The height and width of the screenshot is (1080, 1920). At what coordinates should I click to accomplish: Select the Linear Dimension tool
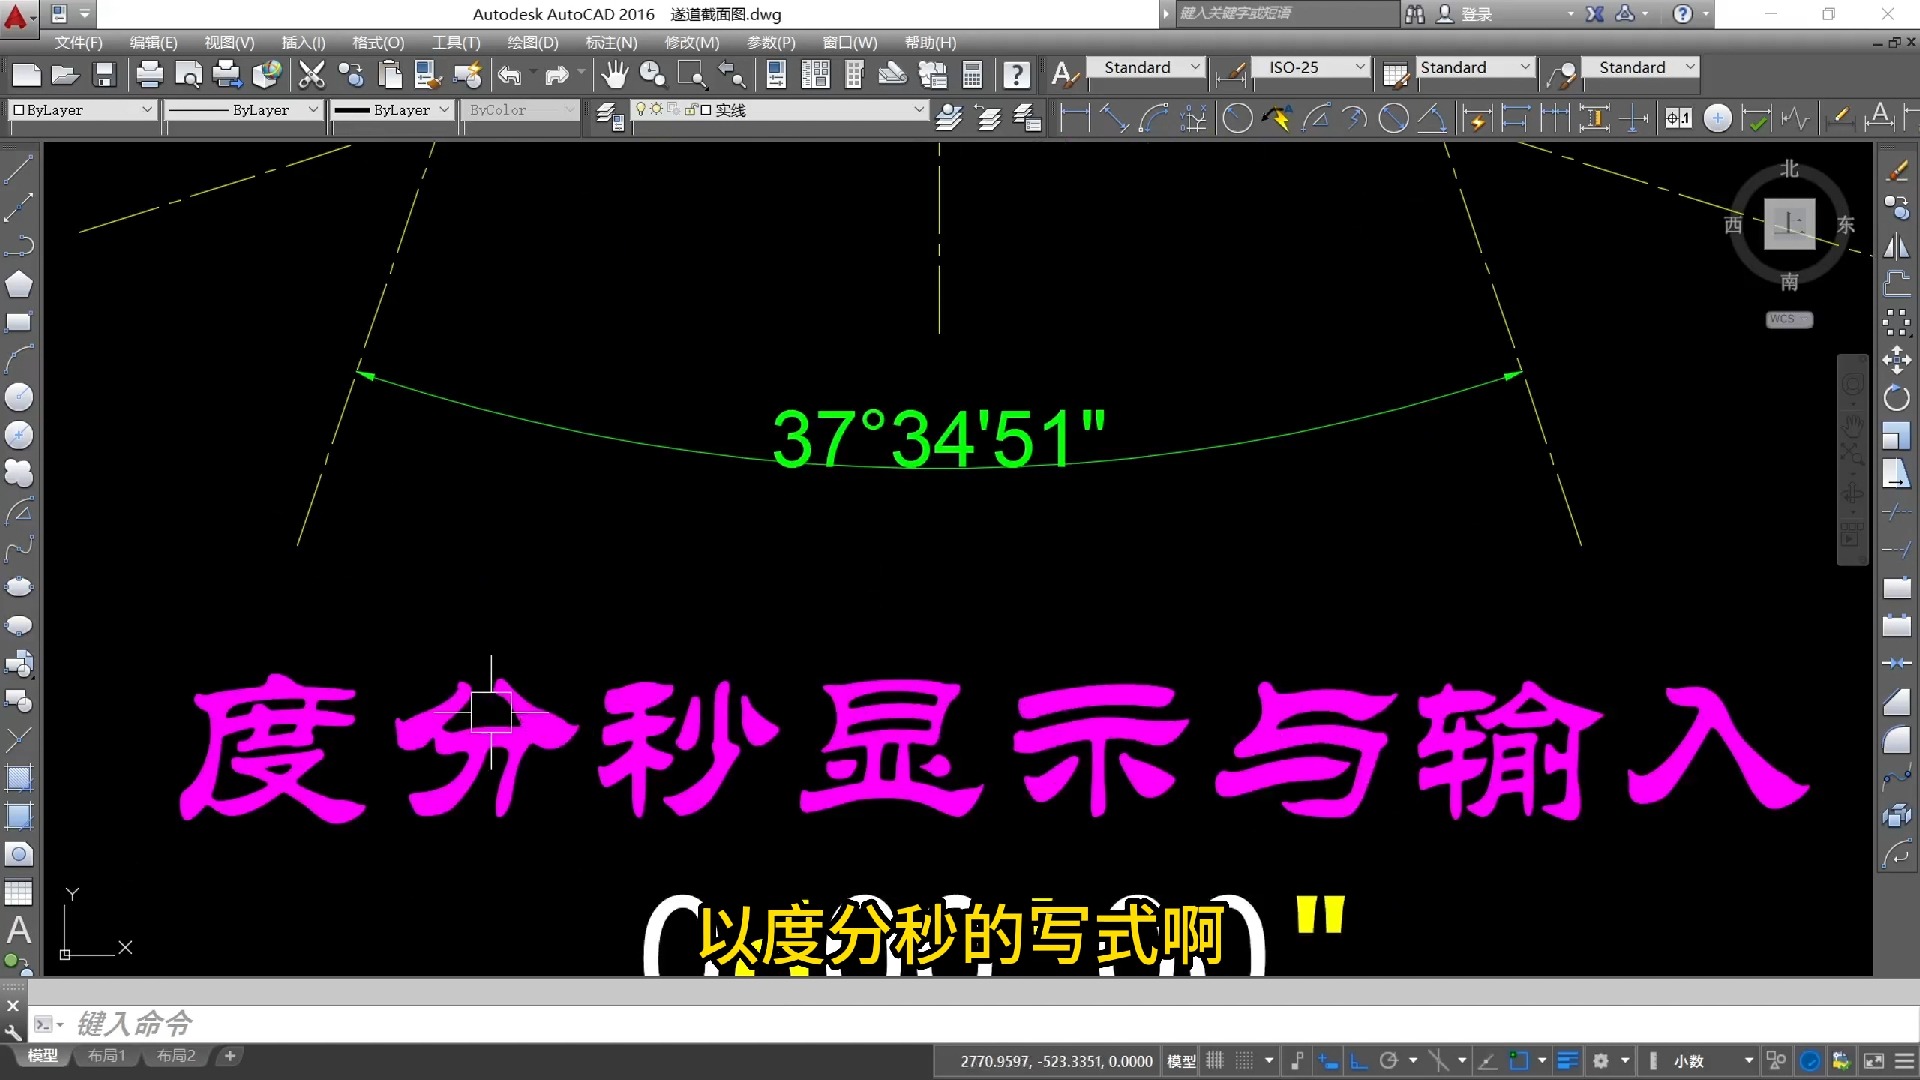(x=1075, y=118)
